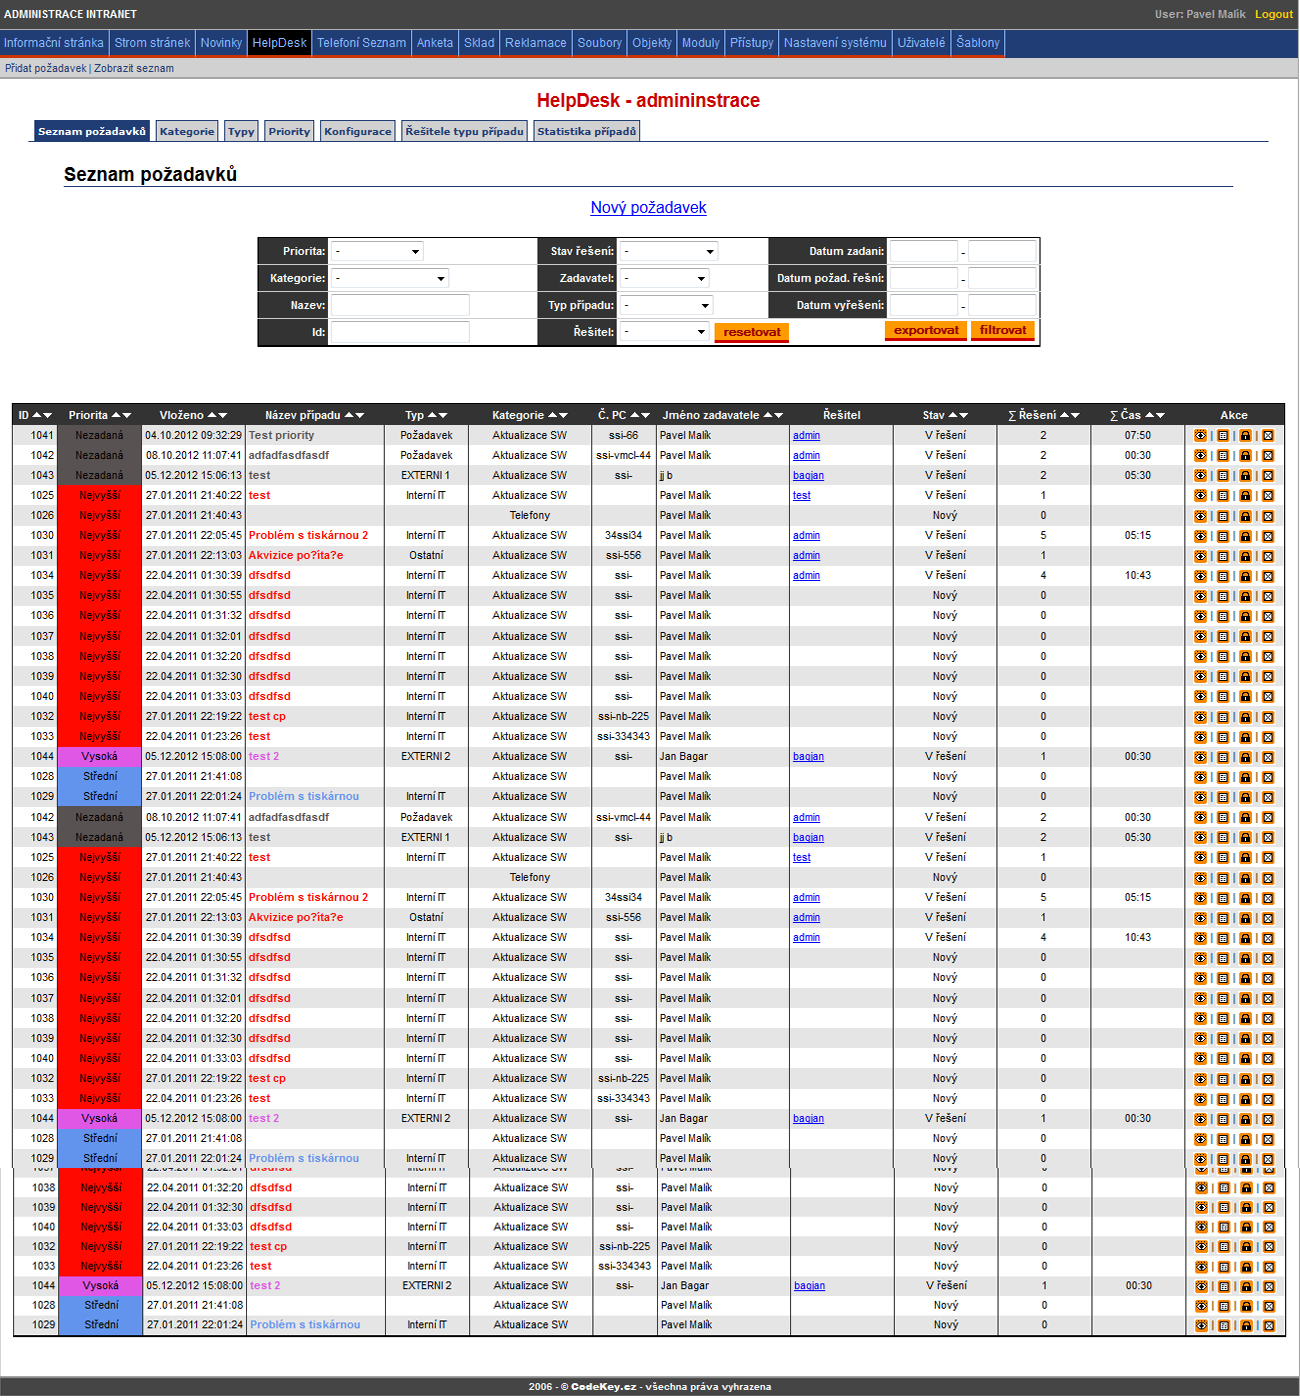Click the filtrovat button
This screenshot has height=1400, width=1300.
(1003, 330)
